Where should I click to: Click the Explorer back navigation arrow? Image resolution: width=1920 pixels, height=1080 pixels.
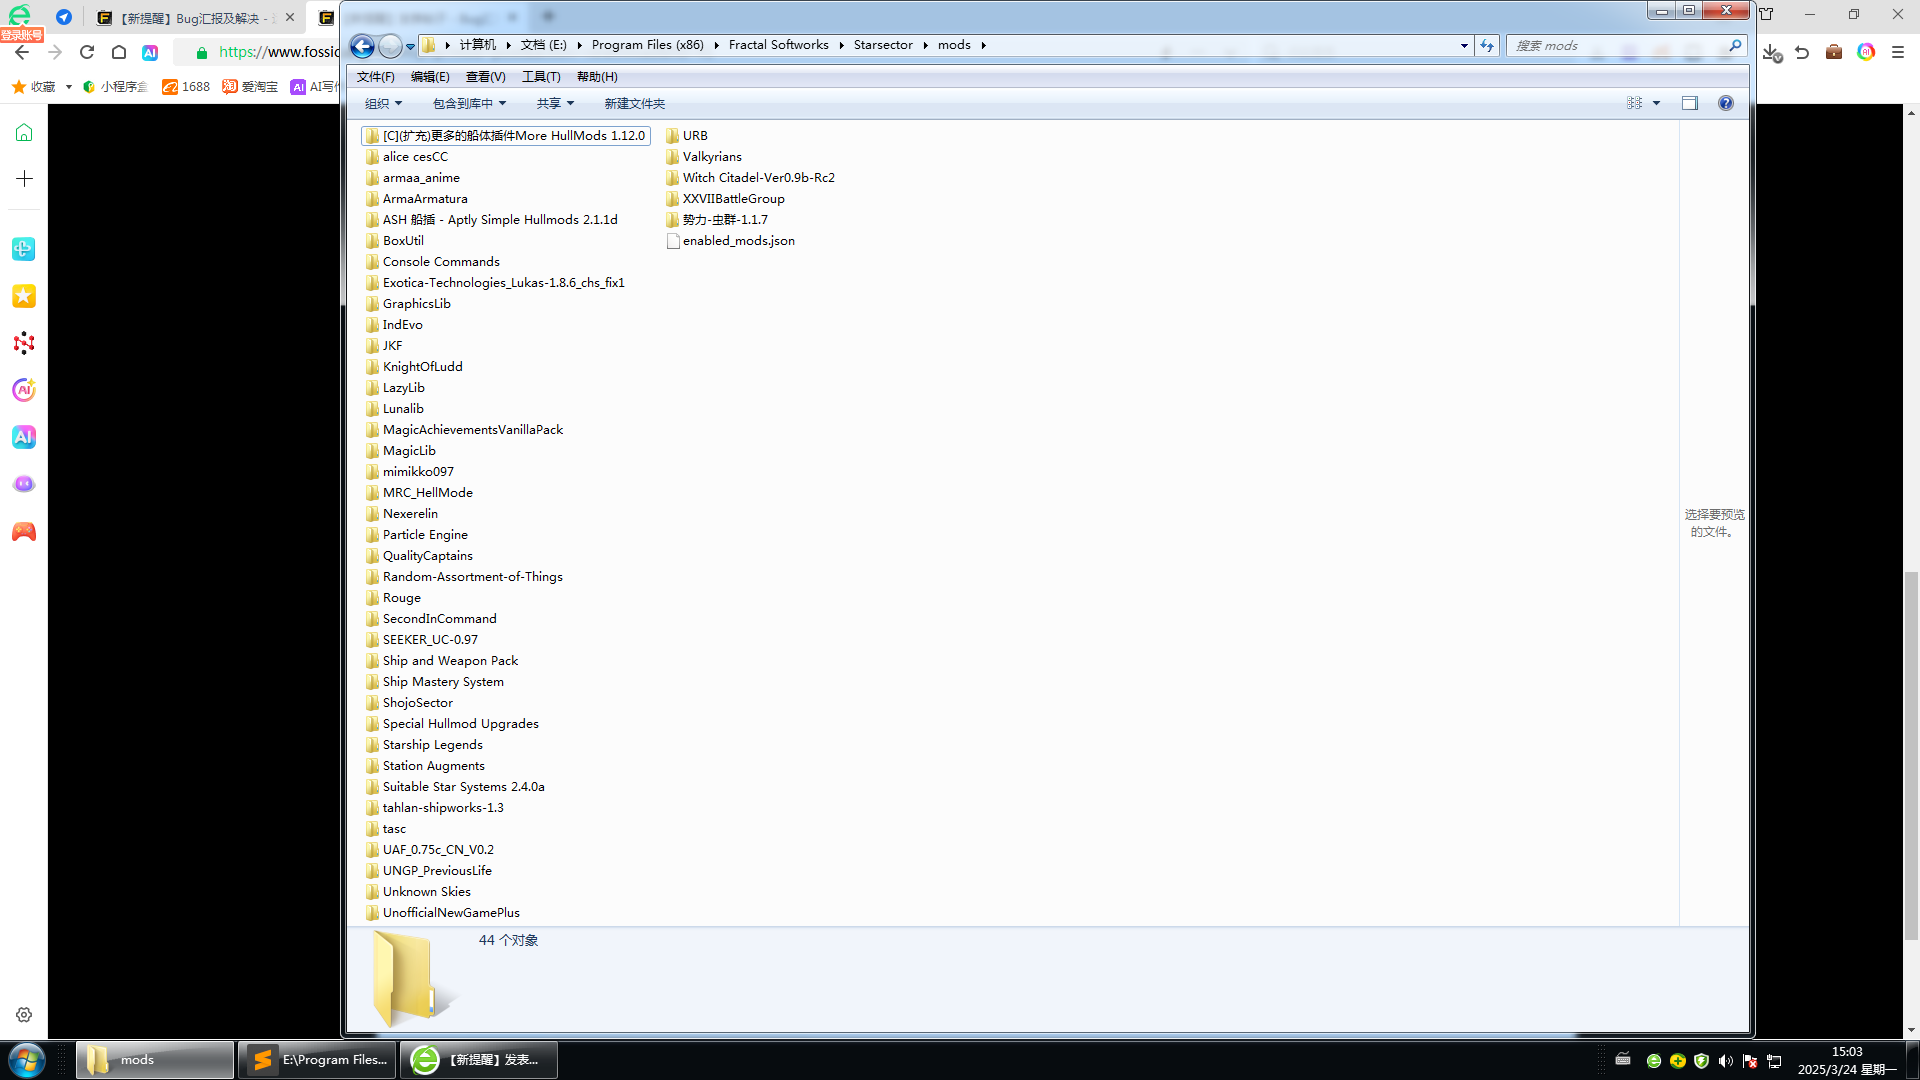point(362,46)
